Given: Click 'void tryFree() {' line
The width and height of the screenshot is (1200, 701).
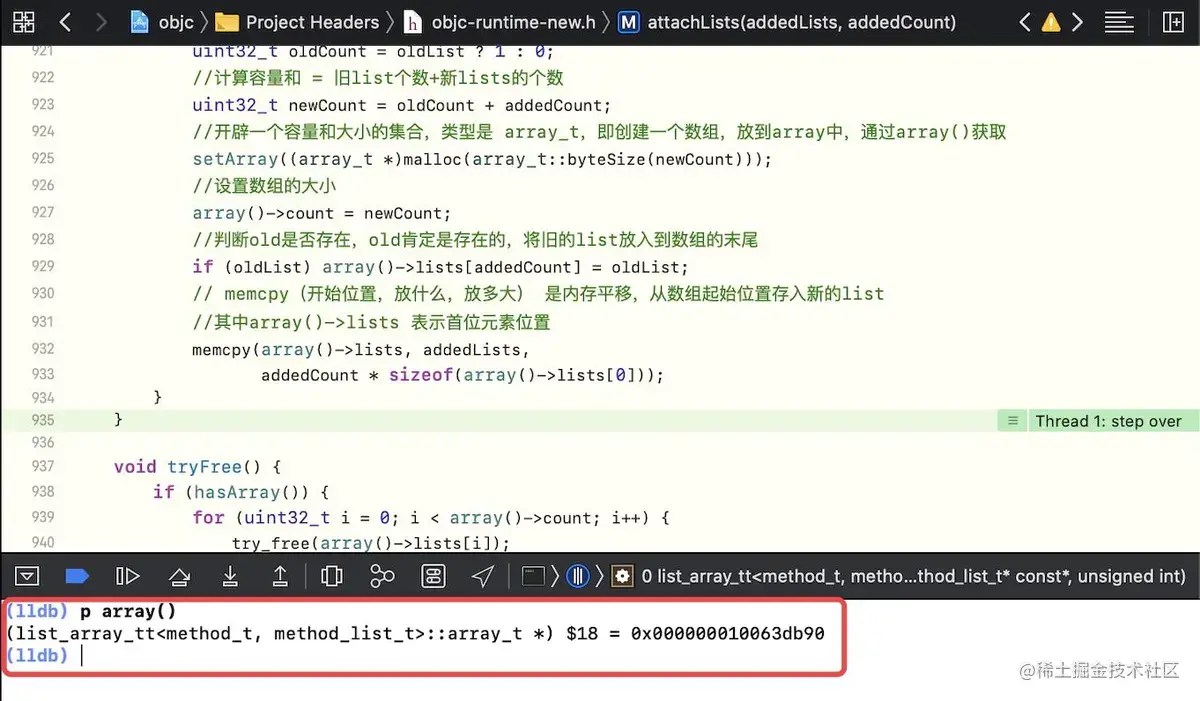Looking at the screenshot, I should (198, 466).
